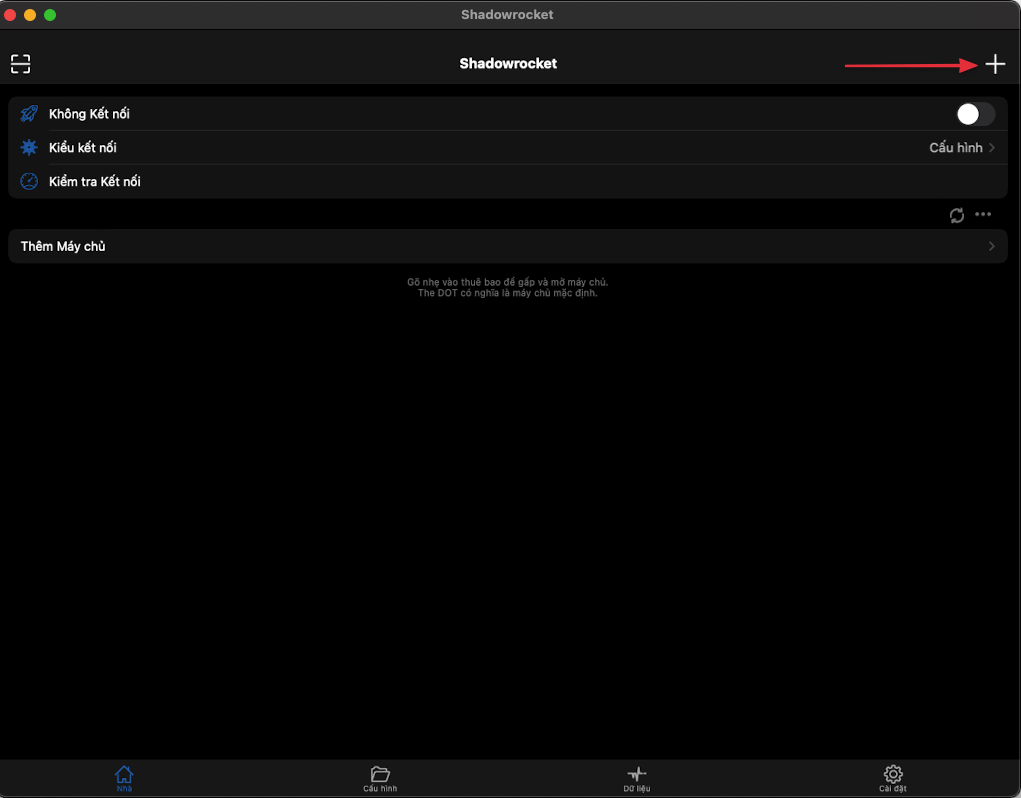Expand the Thêm Máy chủ chevron

[992, 246]
